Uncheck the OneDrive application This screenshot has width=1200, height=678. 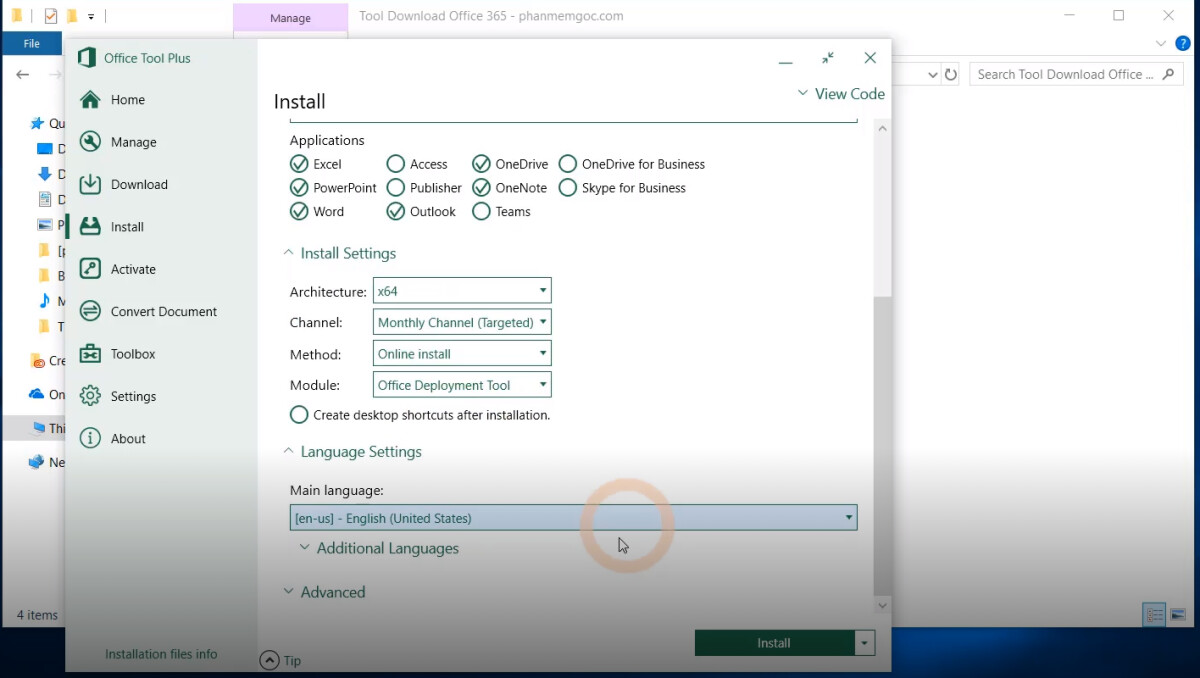point(481,164)
